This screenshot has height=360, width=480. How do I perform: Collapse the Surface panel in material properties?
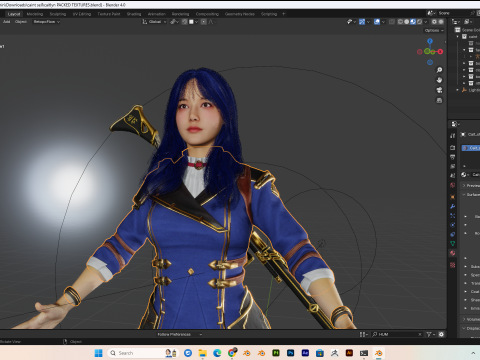coord(464,195)
